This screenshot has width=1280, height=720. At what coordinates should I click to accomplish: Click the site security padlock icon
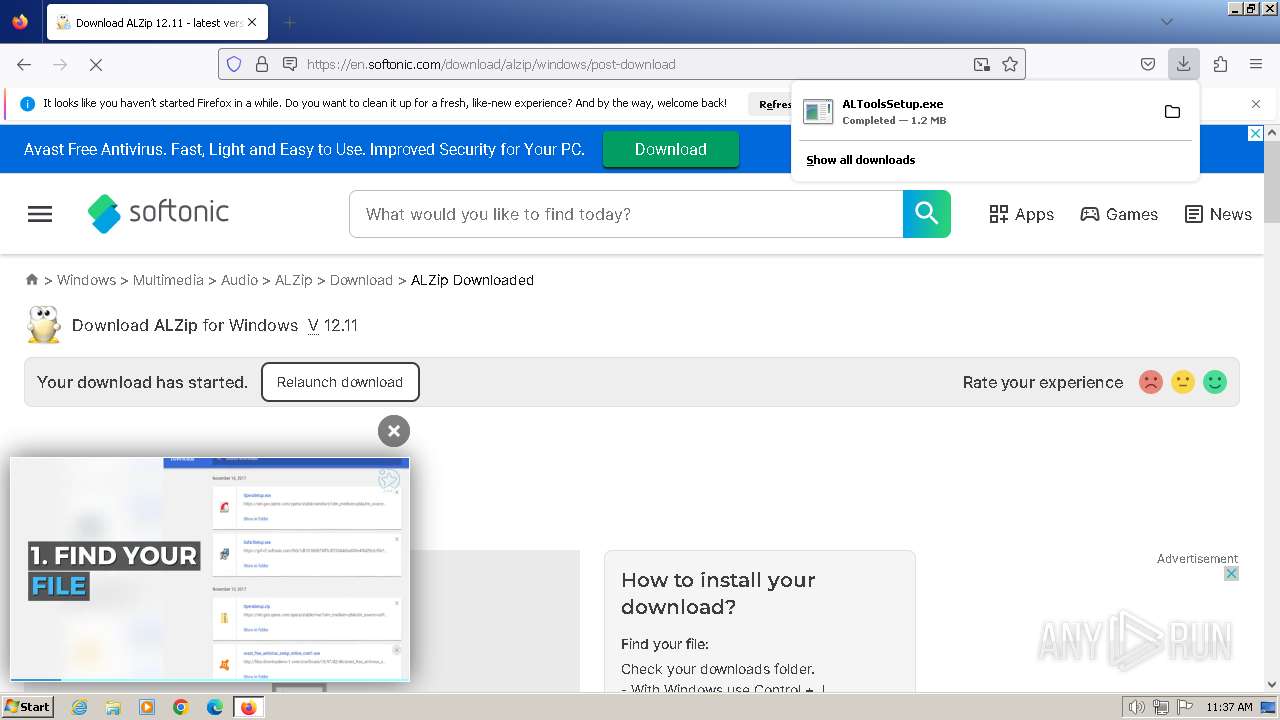[x=262, y=64]
